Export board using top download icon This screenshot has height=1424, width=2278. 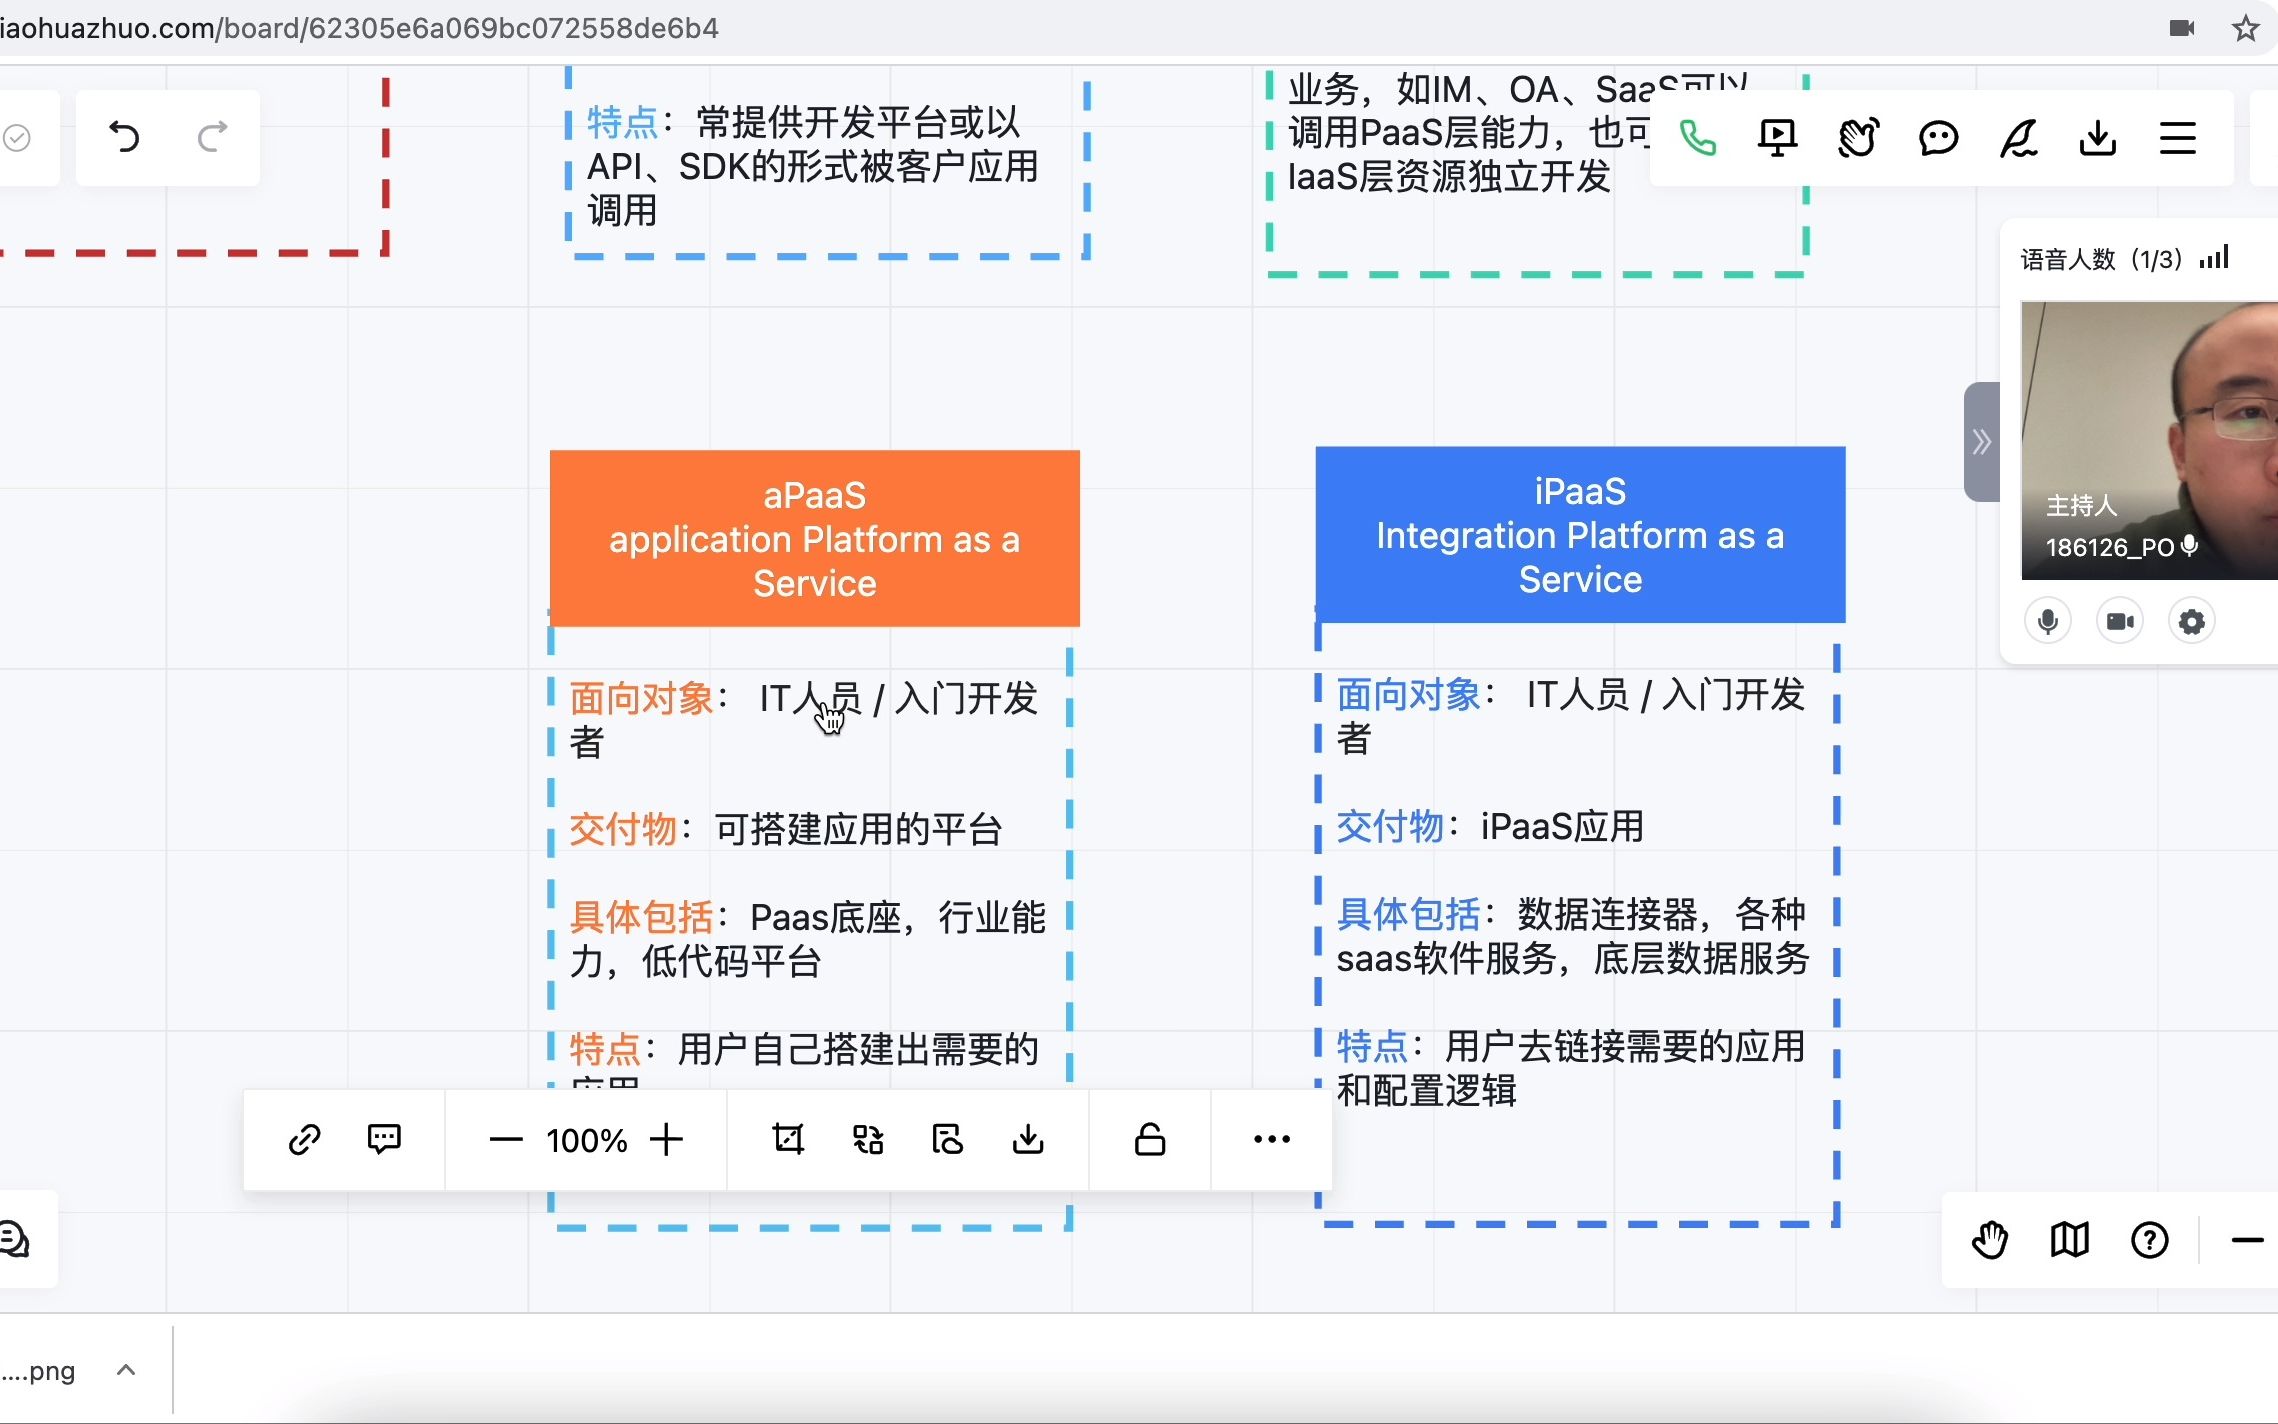tap(2098, 138)
